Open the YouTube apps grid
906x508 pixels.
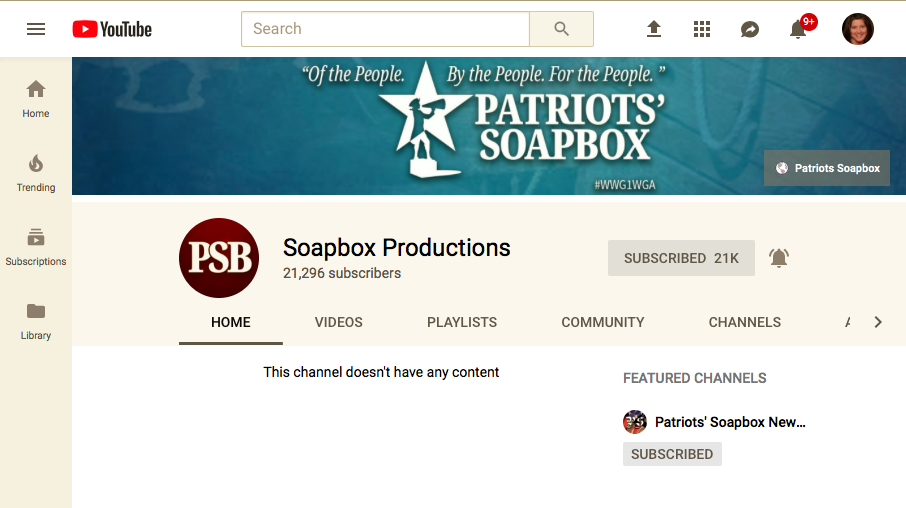tap(701, 29)
